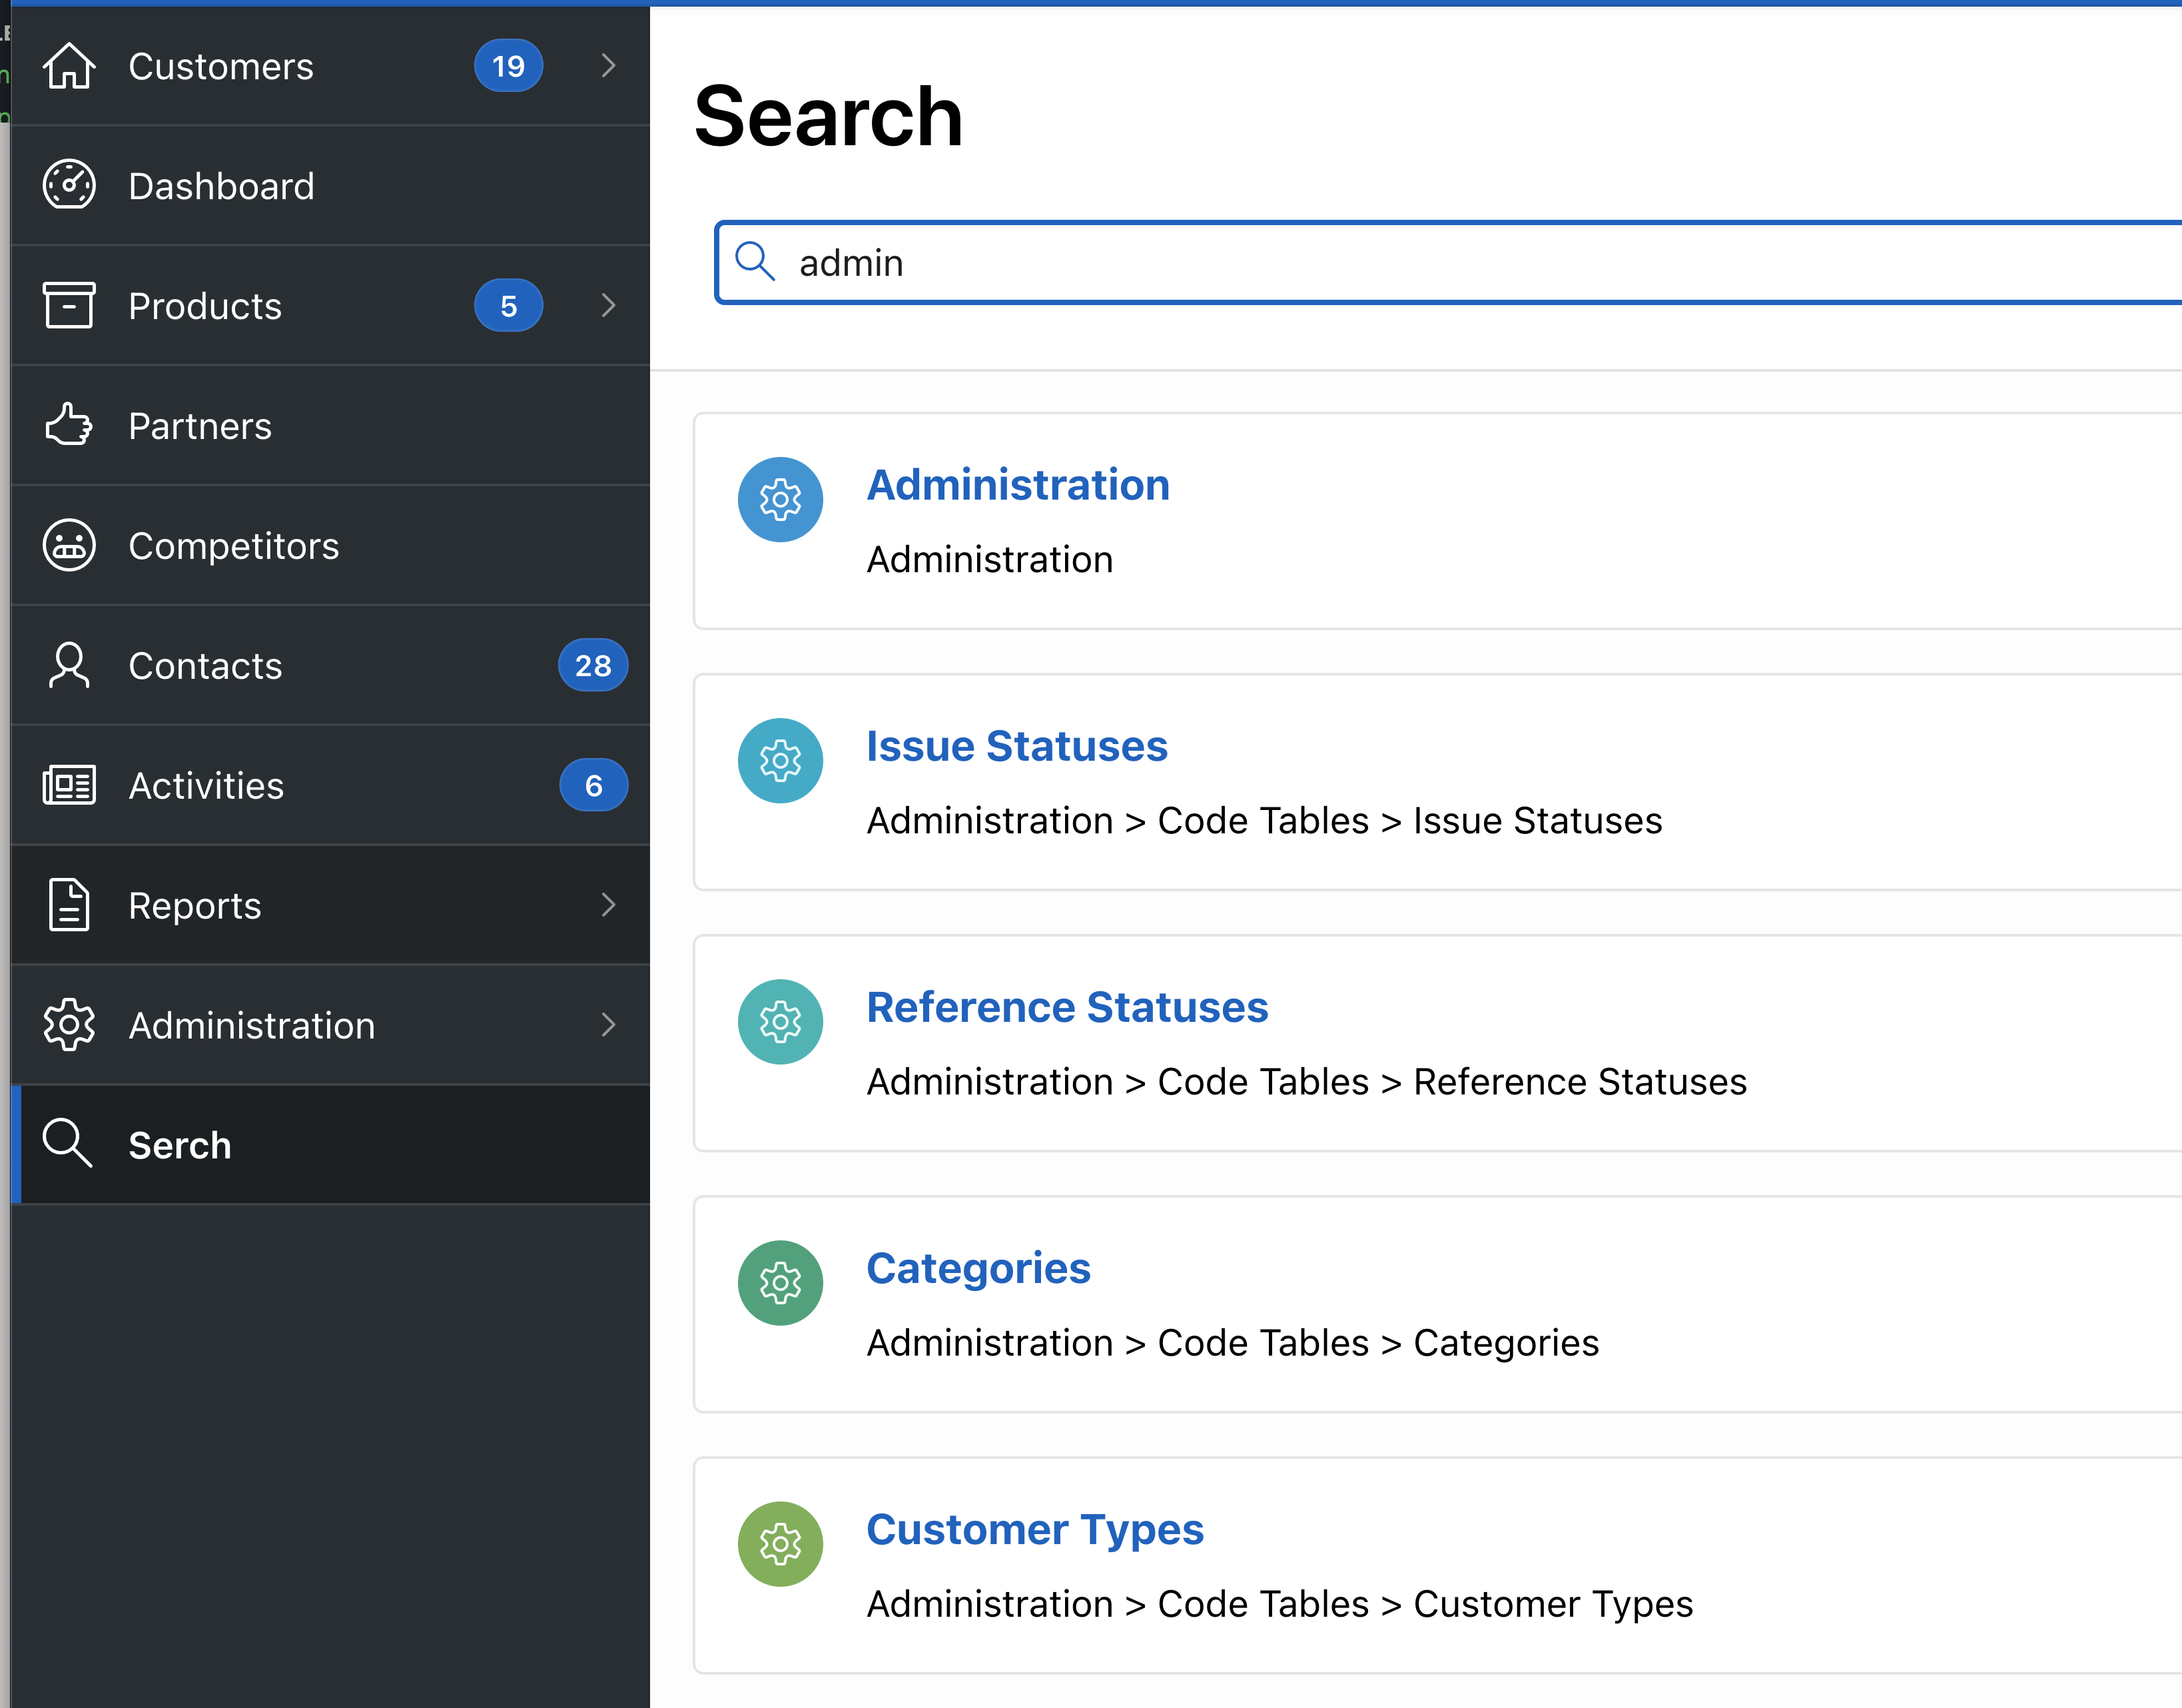
Task: Open the Serch navigation item
Action: coord(180,1145)
